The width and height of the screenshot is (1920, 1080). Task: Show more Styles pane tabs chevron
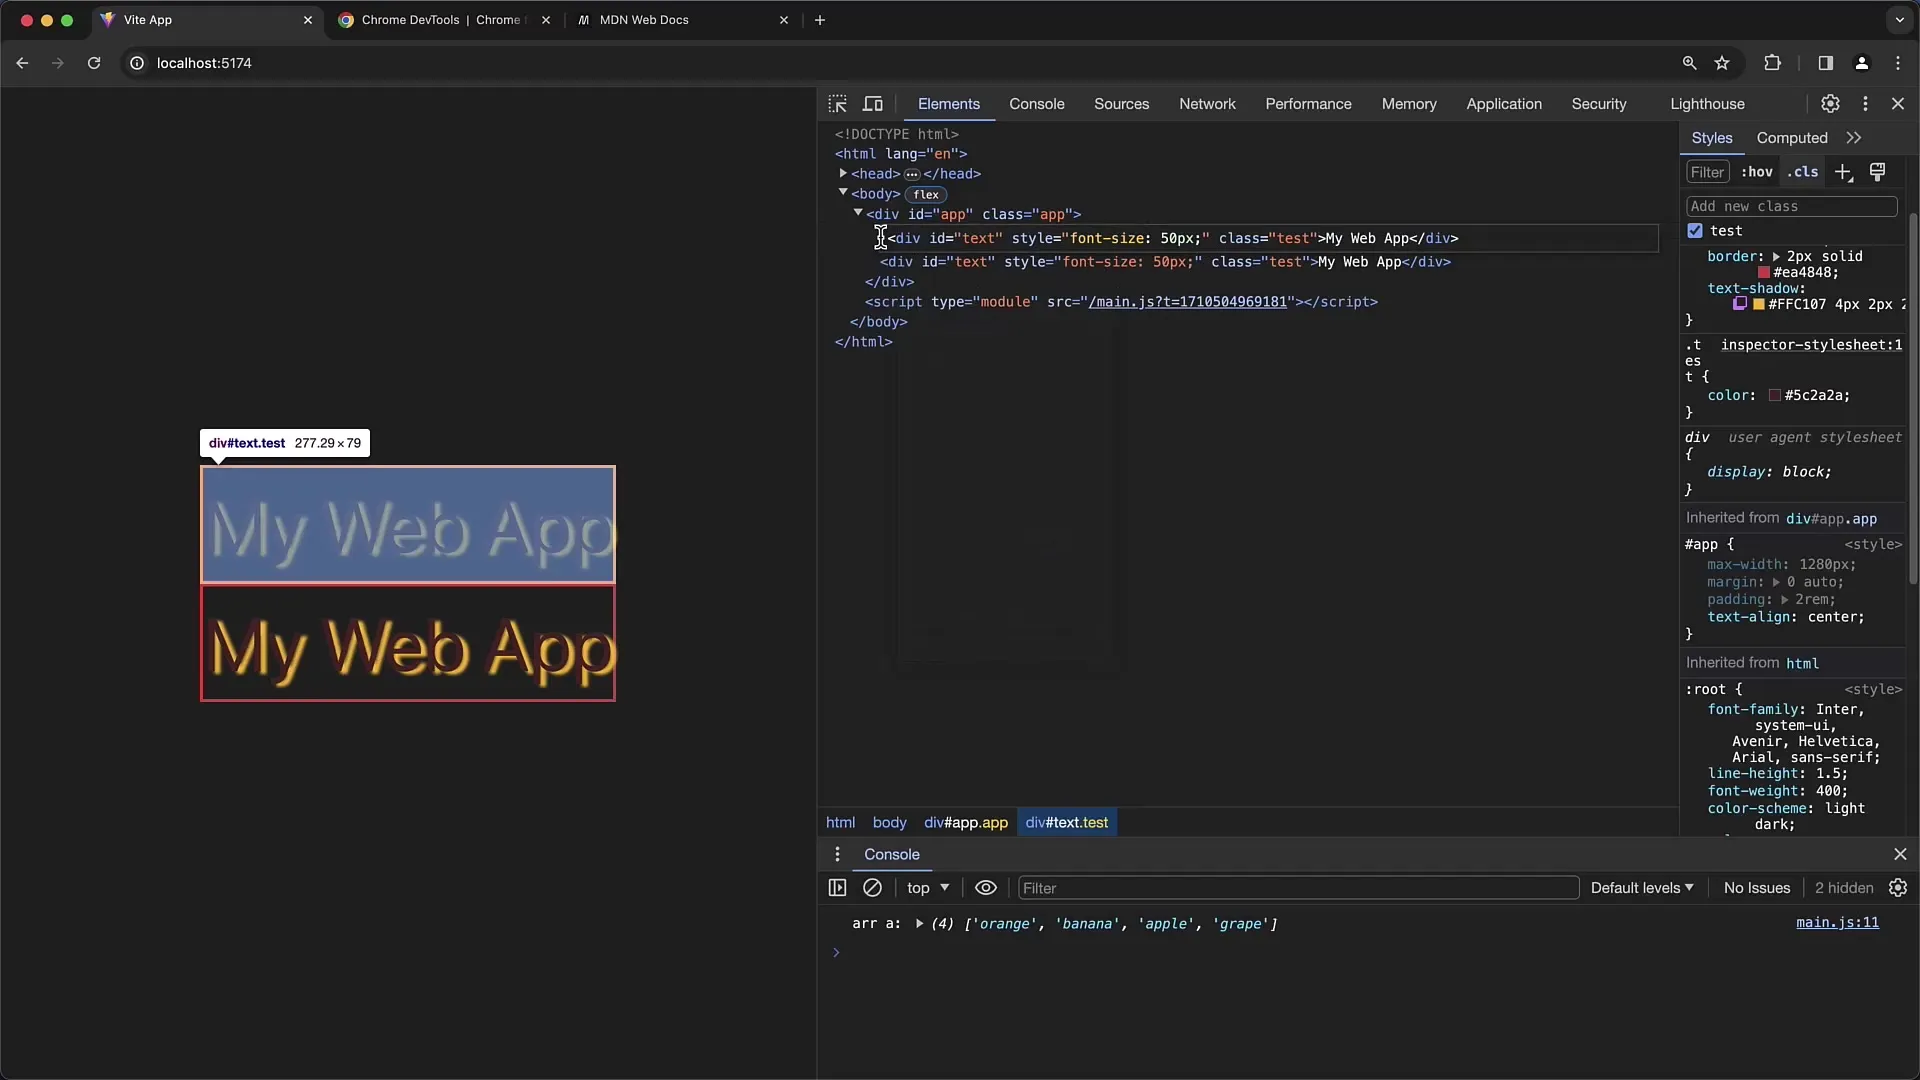point(1854,138)
